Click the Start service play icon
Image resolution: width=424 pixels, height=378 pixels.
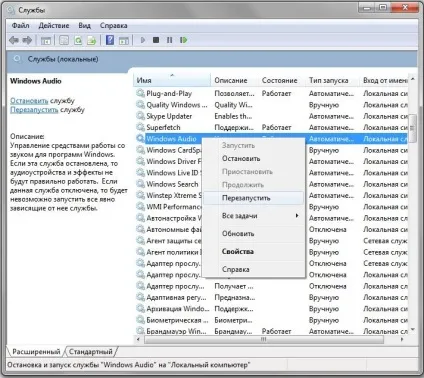143,40
